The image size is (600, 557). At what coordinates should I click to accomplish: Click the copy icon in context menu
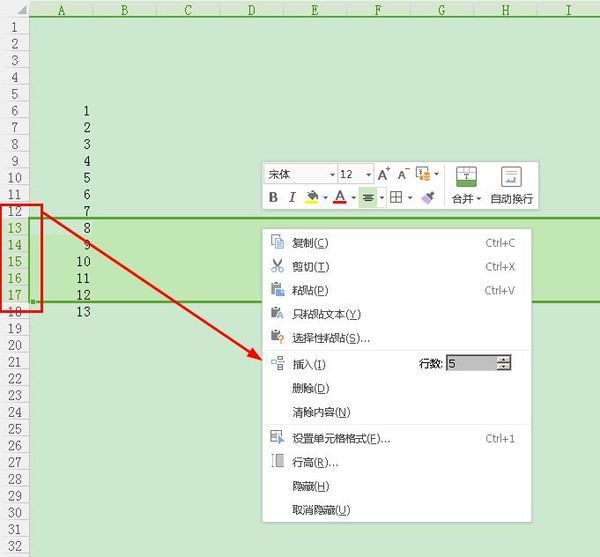(x=277, y=242)
